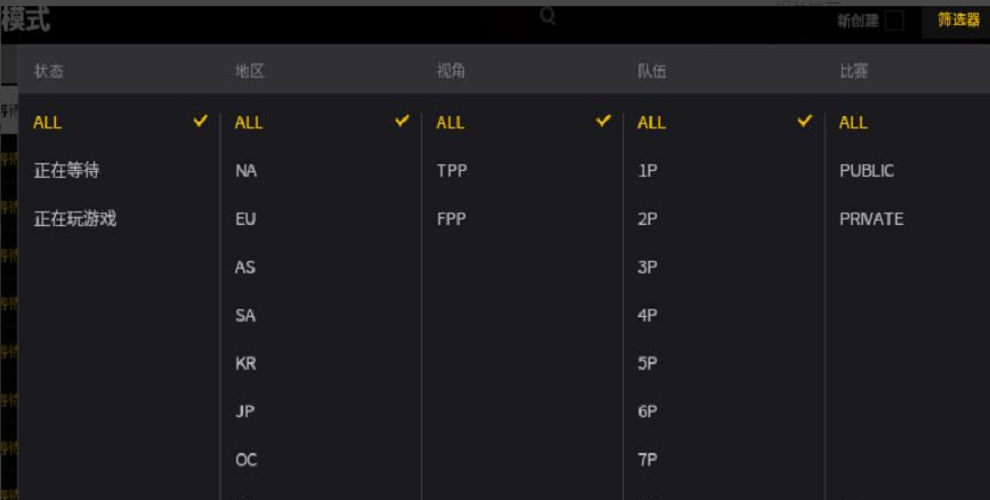Toggle the 新创建 checkbox
Image resolution: width=990 pixels, height=500 pixels.
893,20
